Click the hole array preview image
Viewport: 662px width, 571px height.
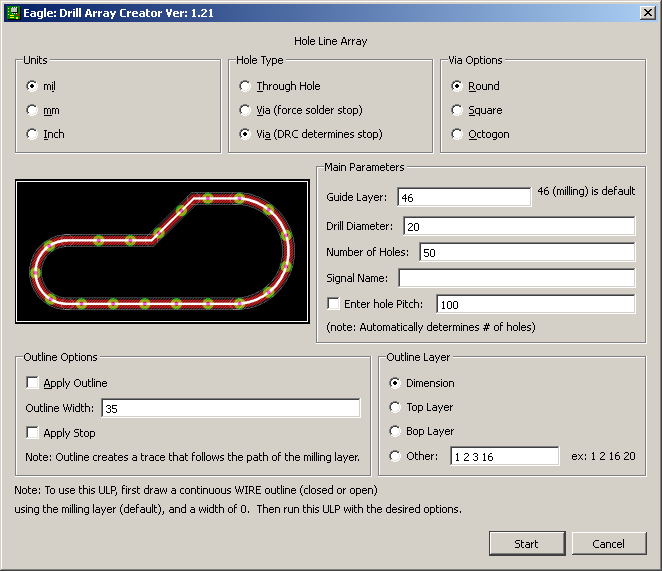[162, 251]
